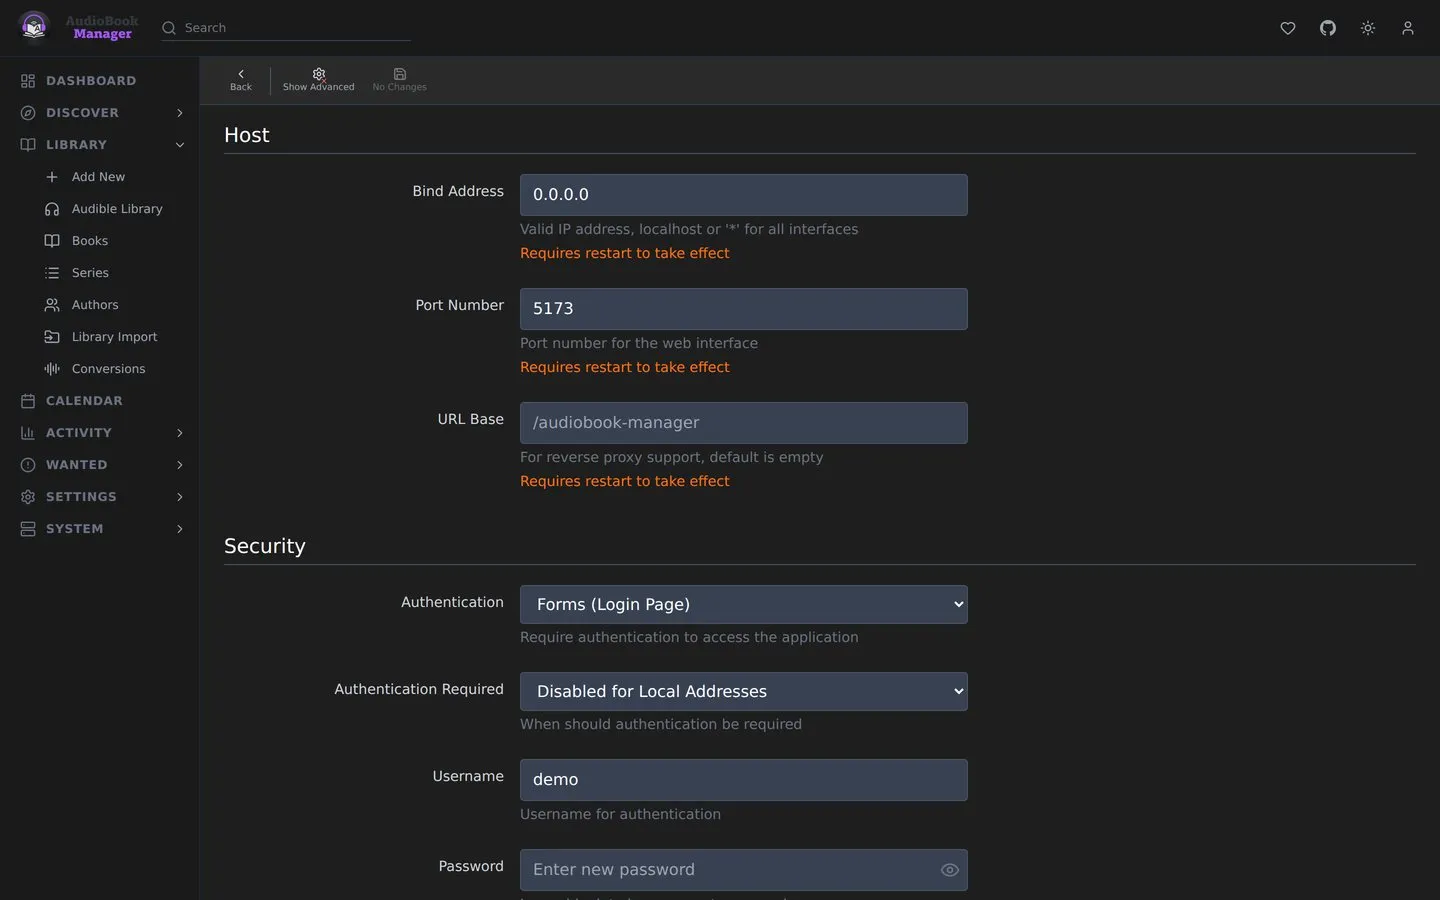Expand the Activity section chevron
This screenshot has width=1440, height=900.
(180, 433)
